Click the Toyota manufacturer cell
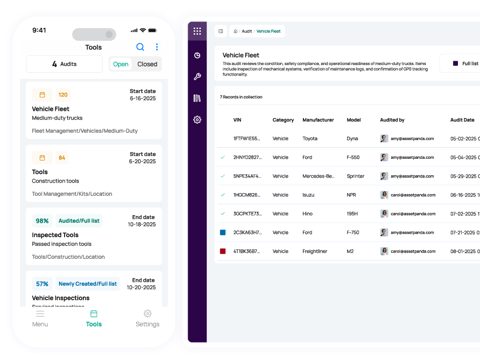Screen dimensions: 480x364 pyautogui.click(x=310, y=138)
